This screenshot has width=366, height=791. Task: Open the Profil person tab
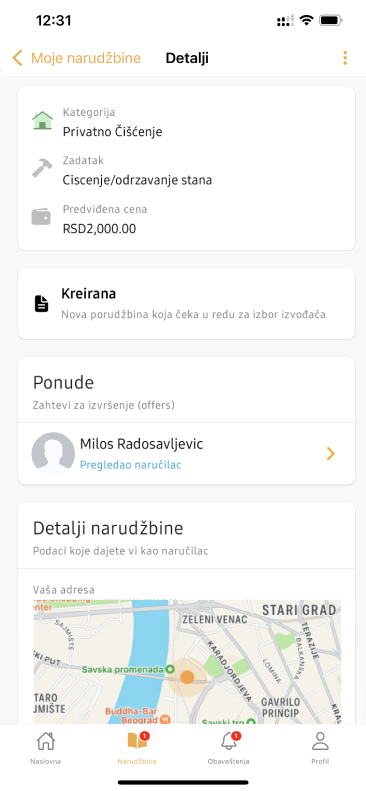(320, 747)
